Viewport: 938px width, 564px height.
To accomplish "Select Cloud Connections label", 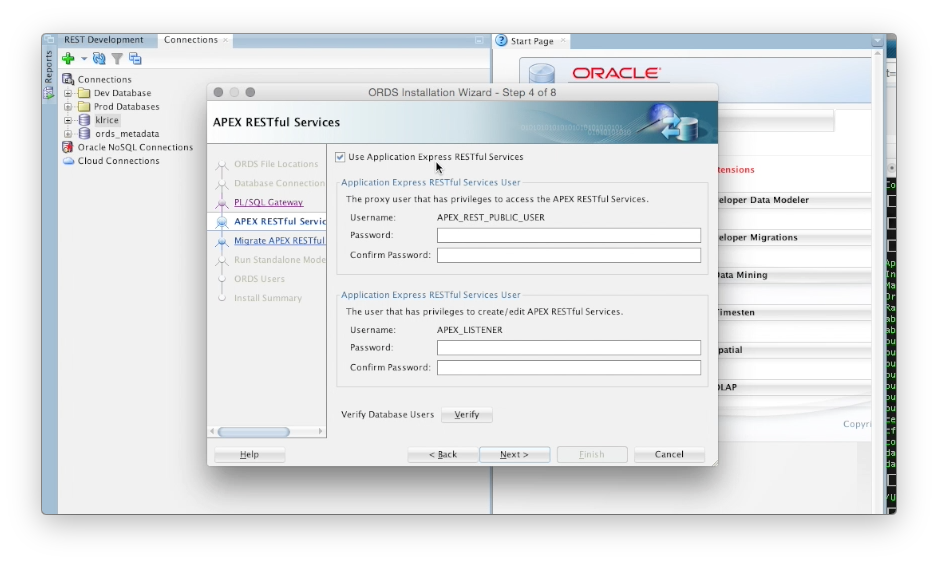I will tap(118, 161).
